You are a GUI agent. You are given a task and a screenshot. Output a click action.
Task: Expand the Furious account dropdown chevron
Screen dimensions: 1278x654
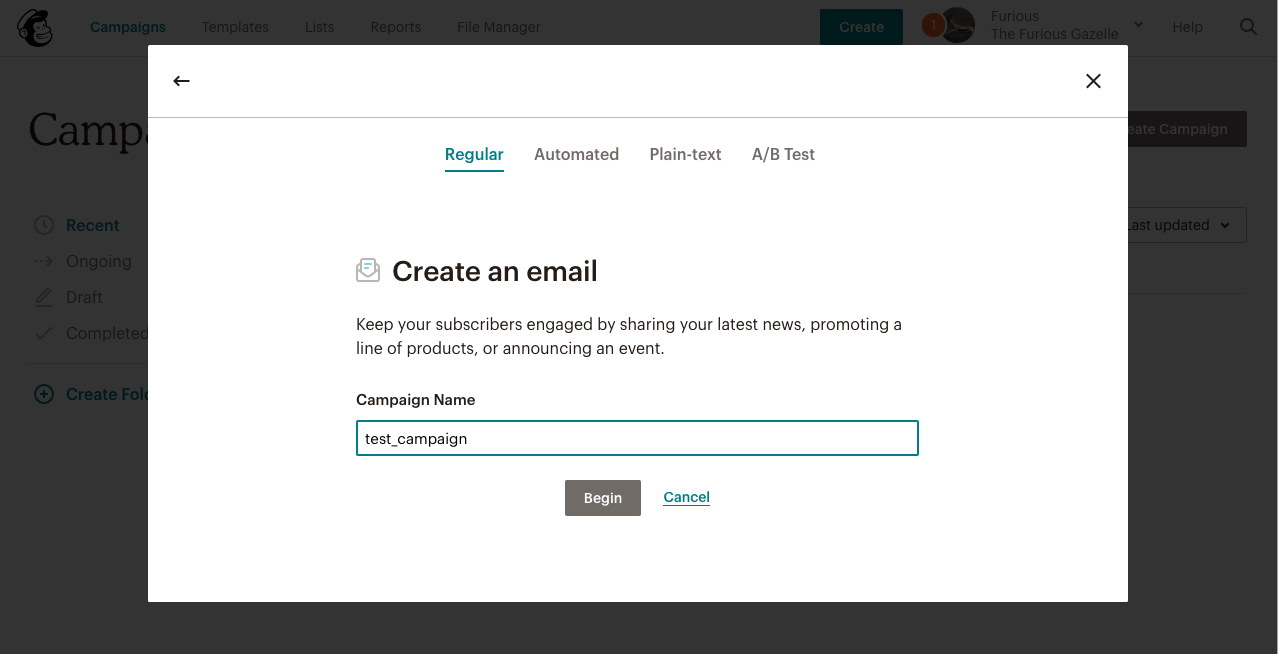[x=1138, y=25]
